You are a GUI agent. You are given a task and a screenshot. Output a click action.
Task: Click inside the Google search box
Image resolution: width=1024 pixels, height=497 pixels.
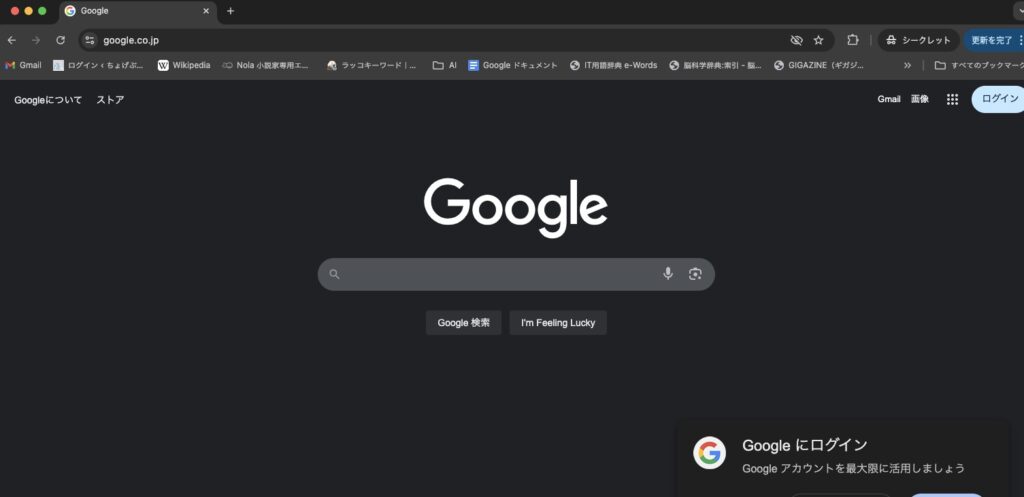(x=516, y=274)
